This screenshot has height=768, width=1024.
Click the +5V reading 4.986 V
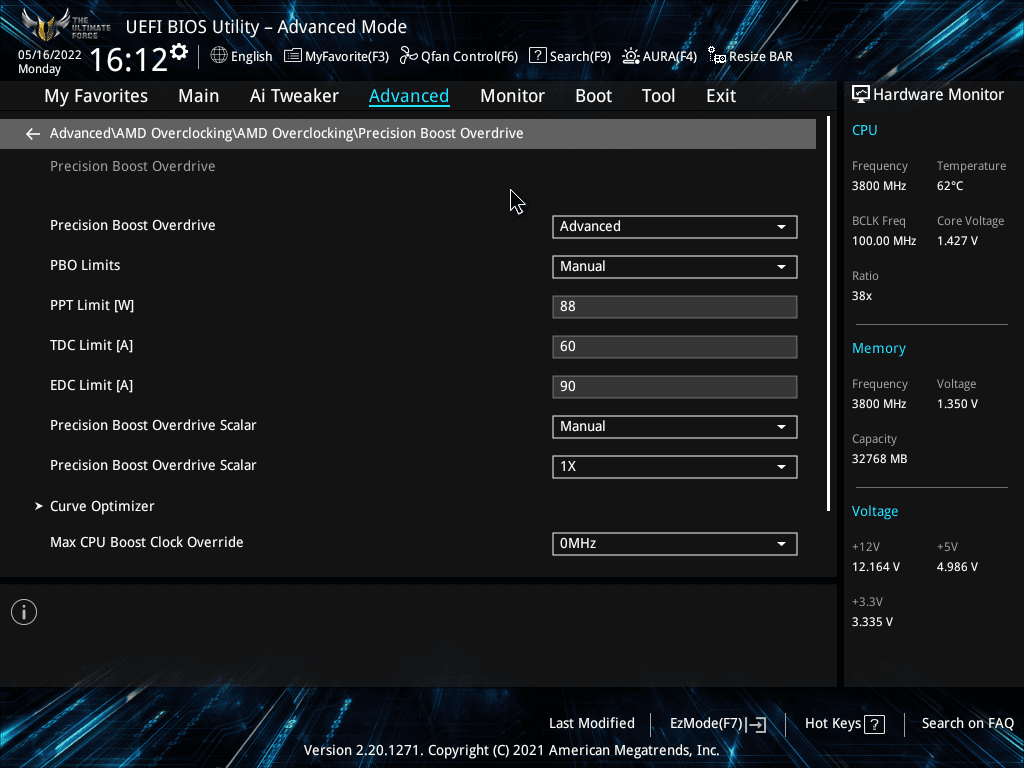click(x=957, y=567)
